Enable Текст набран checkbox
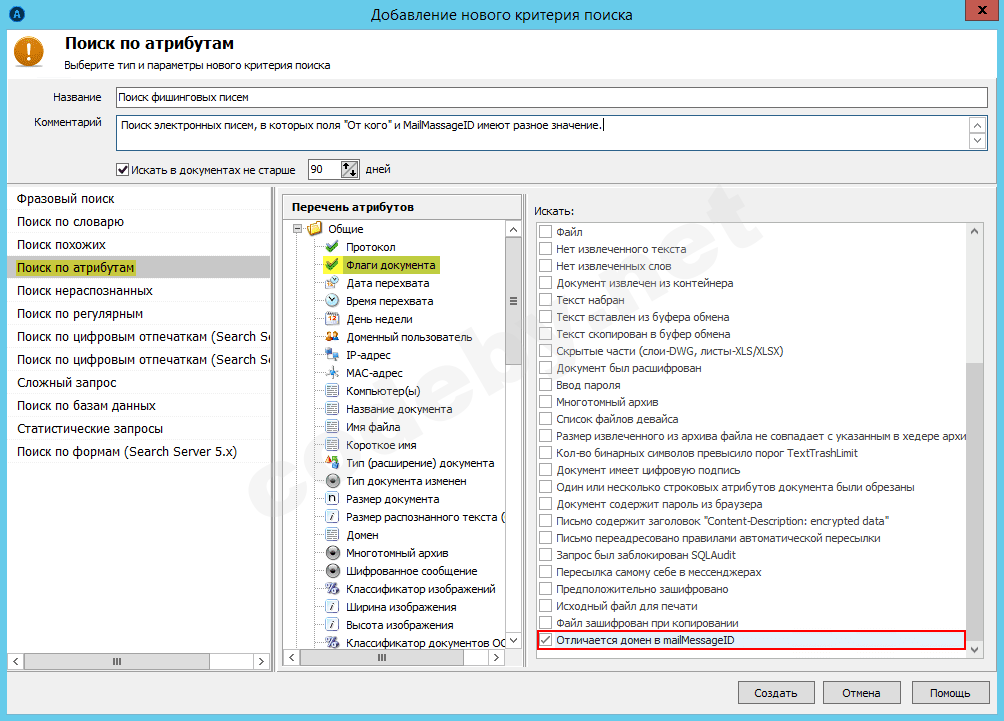Viewport: 1004px width, 721px height. [546, 300]
